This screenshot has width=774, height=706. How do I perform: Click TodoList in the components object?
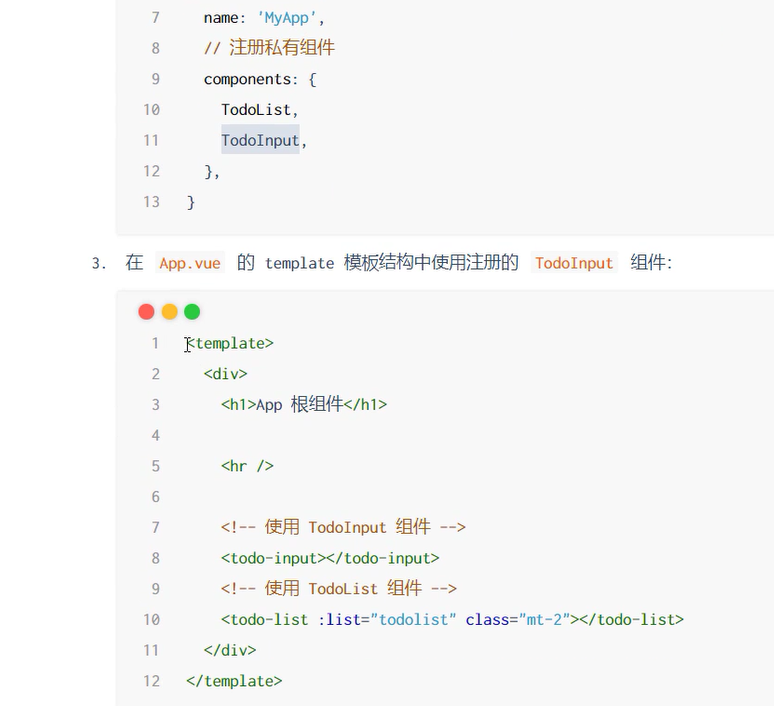click(x=256, y=110)
